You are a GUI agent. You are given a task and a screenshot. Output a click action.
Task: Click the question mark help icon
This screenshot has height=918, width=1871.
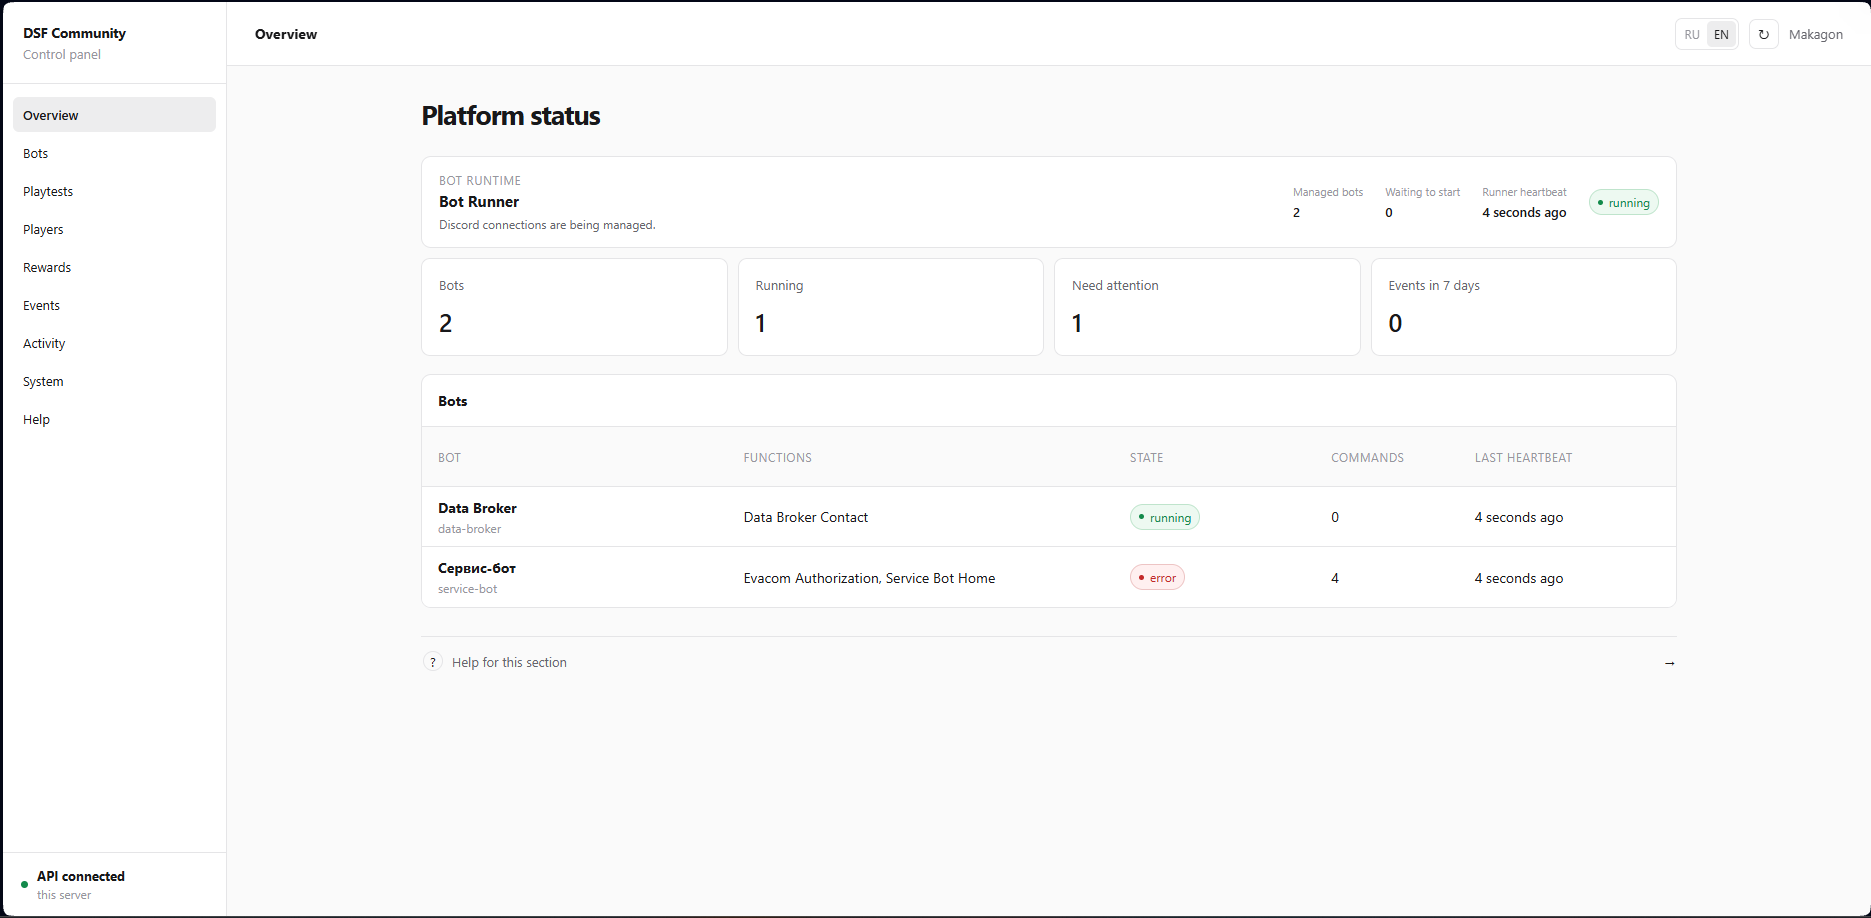coord(433,662)
